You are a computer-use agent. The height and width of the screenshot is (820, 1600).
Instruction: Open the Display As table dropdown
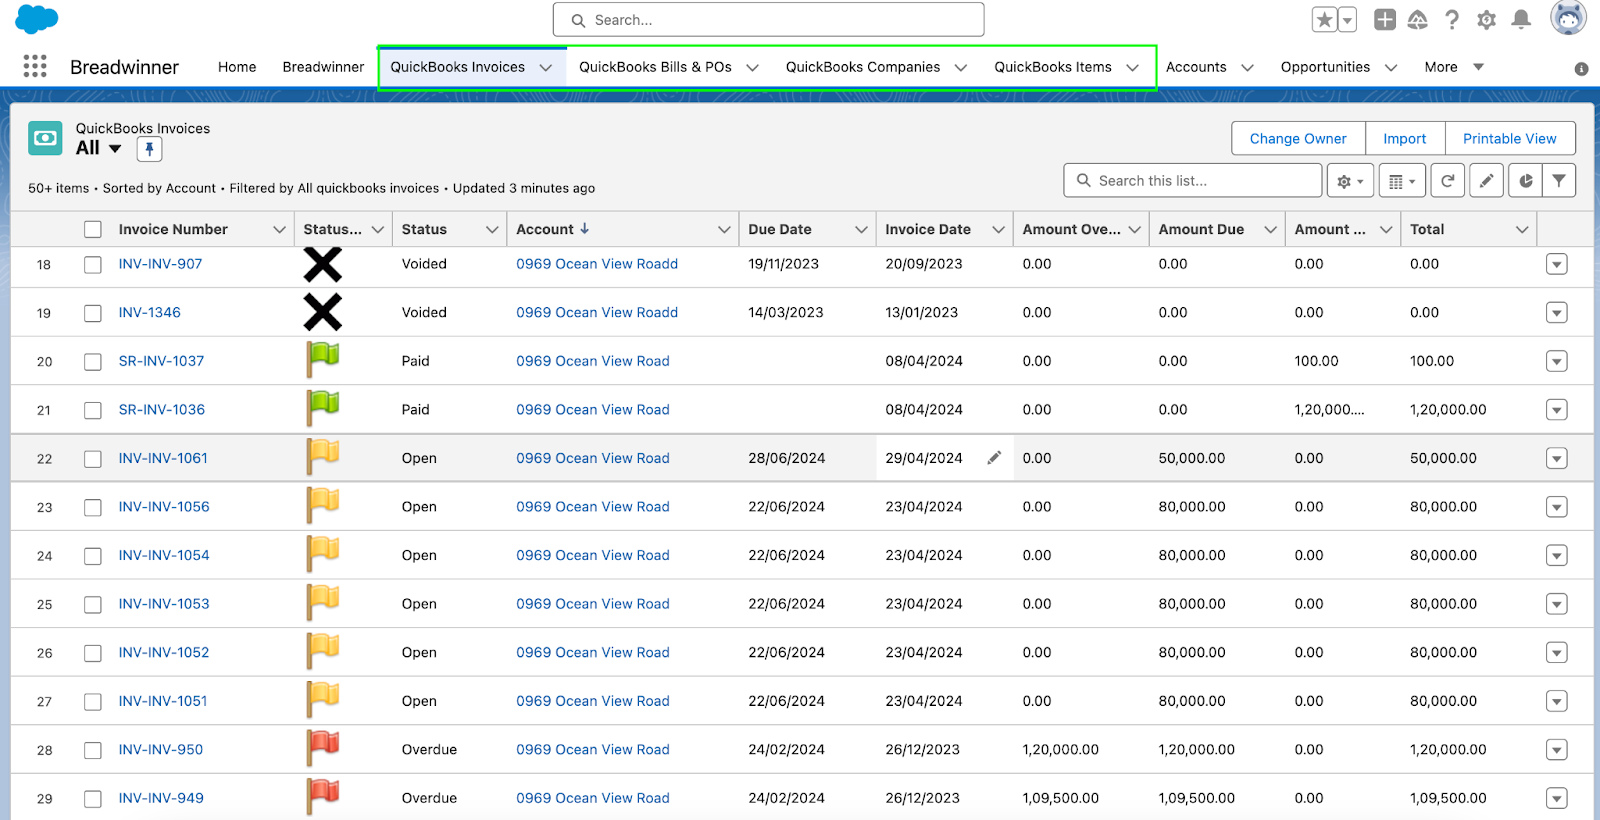[1402, 181]
